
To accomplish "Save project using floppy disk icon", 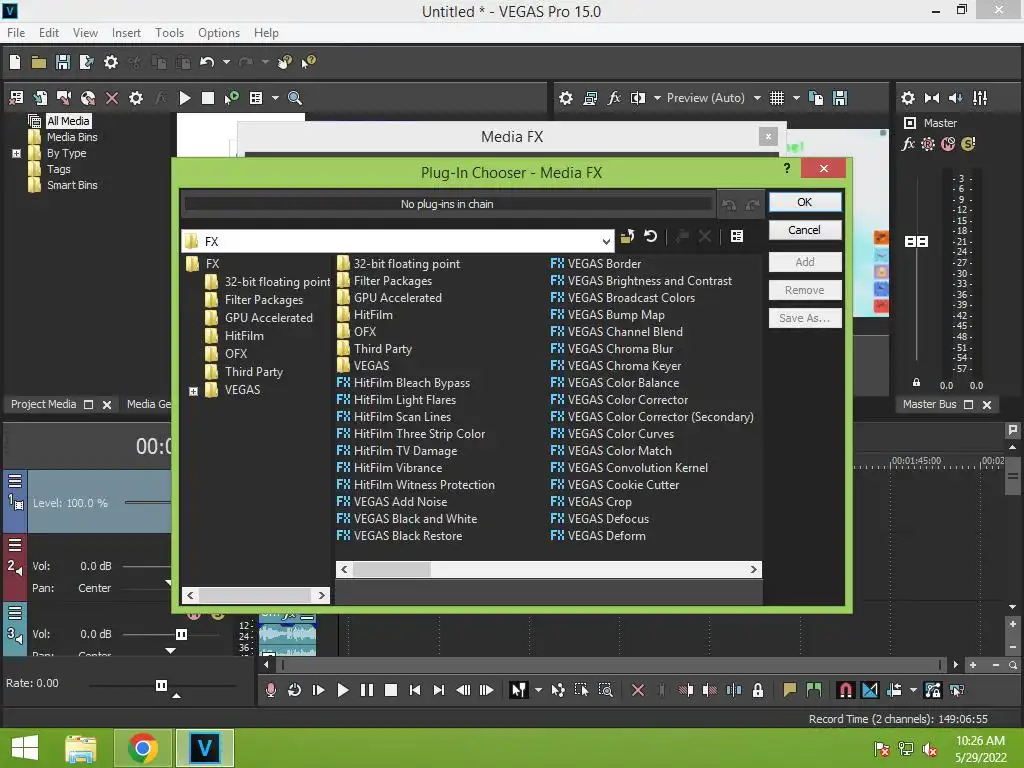I will (63, 62).
